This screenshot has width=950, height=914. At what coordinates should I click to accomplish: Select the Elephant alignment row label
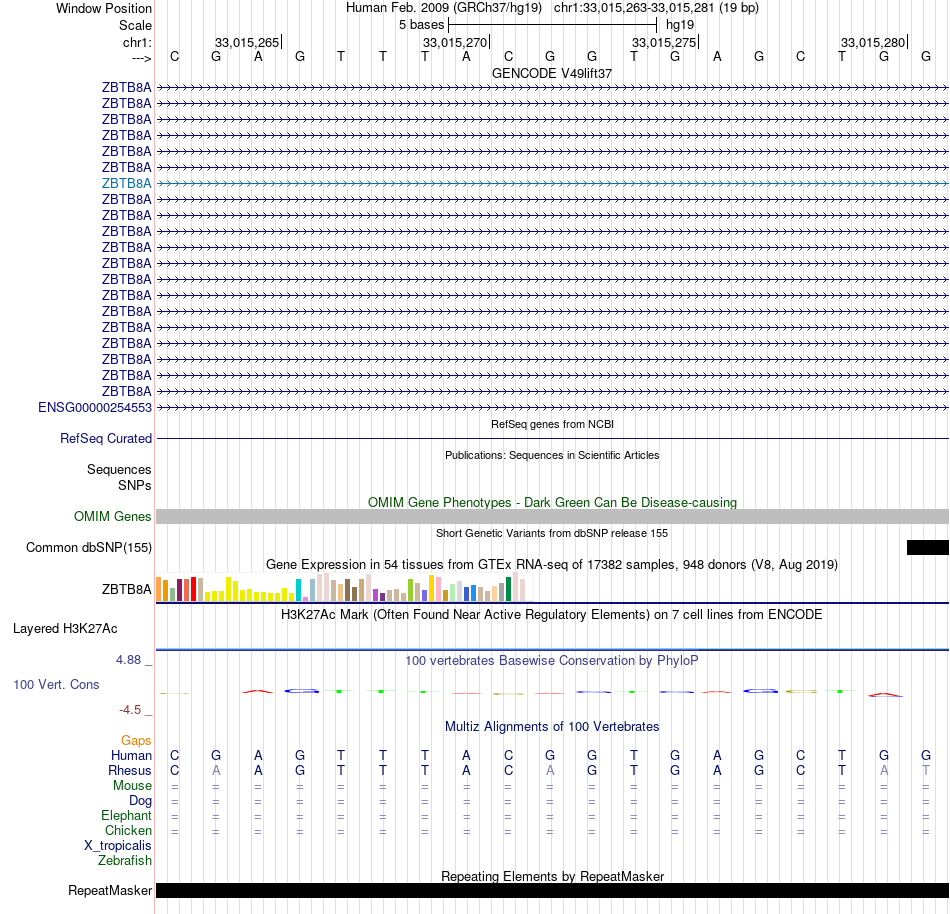point(126,815)
